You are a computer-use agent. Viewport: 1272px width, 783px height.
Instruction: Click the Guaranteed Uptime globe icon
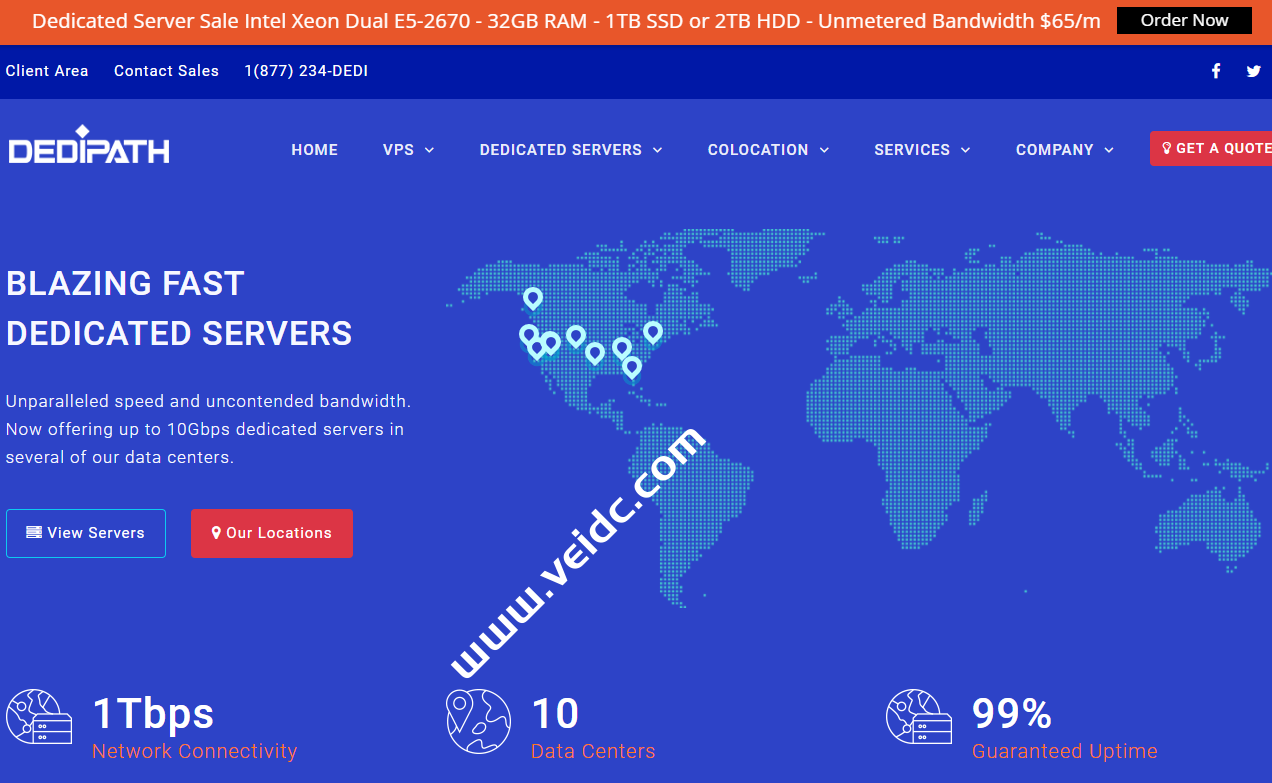[x=919, y=716]
